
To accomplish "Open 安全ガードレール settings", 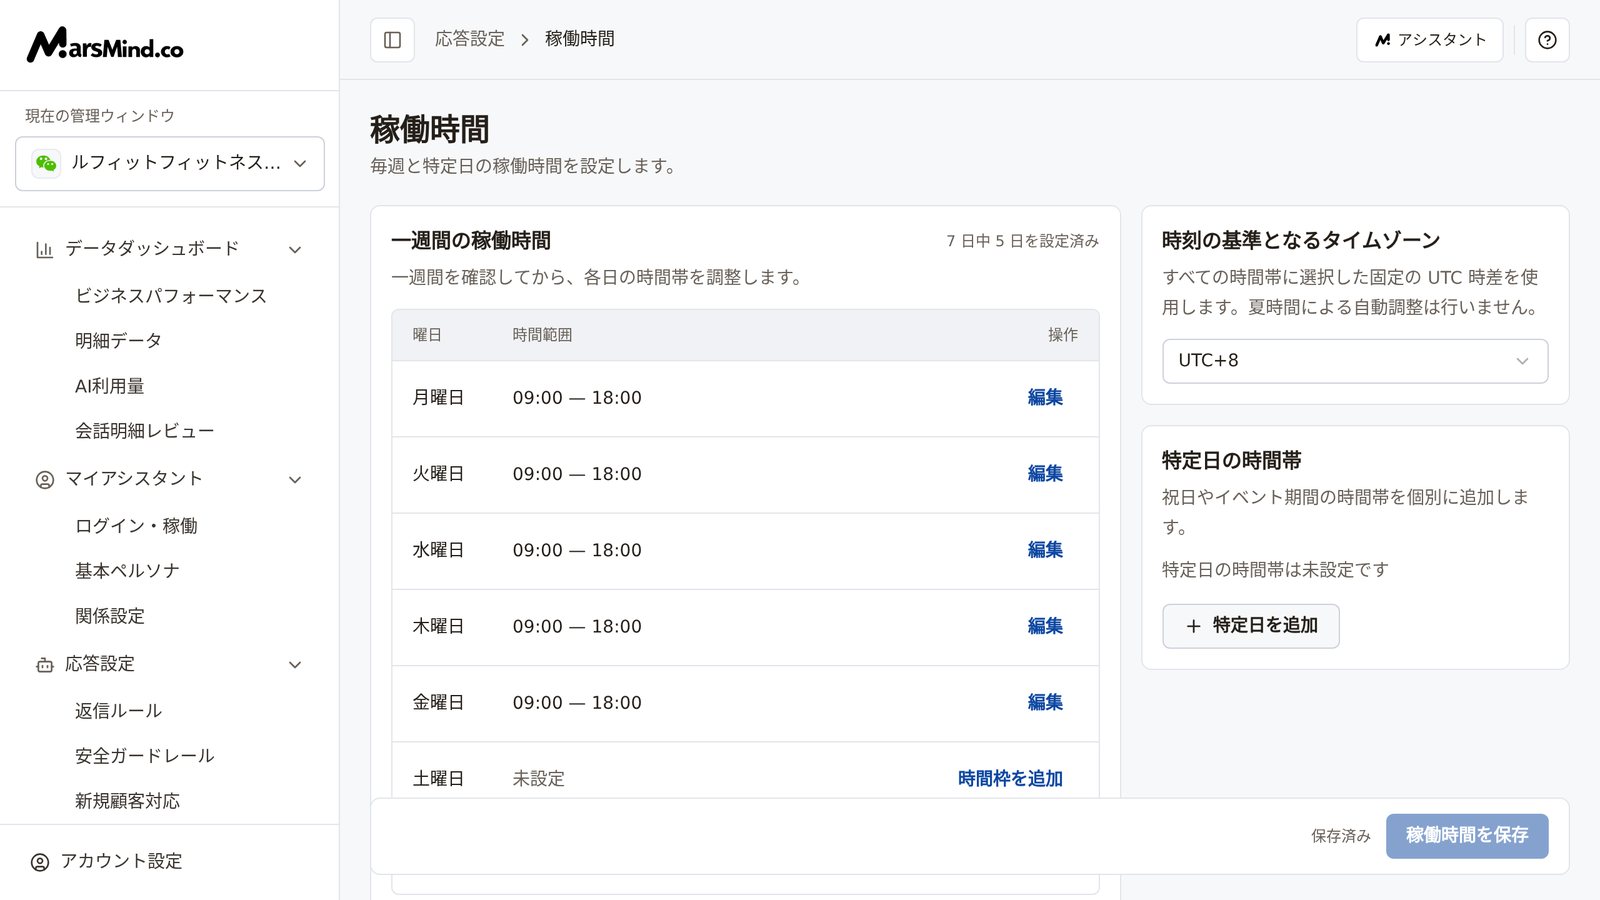I will tap(144, 756).
